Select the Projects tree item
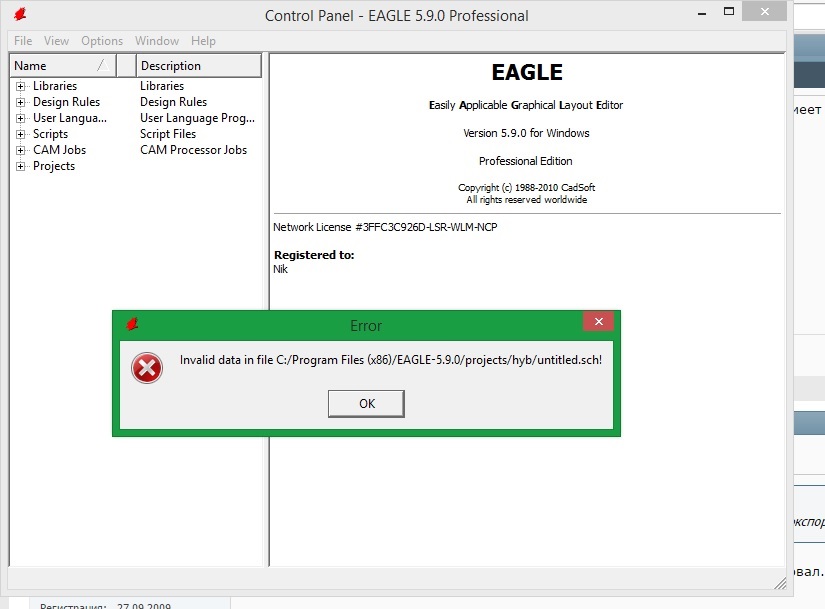Image resolution: width=825 pixels, height=609 pixels. pos(54,166)
